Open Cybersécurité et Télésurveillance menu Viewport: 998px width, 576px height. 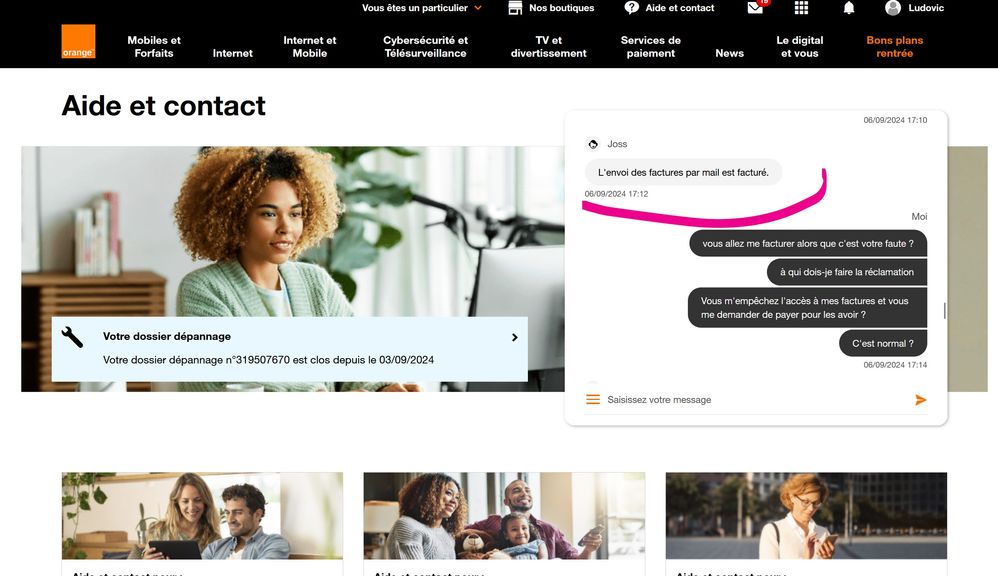[x=425, y=46]
